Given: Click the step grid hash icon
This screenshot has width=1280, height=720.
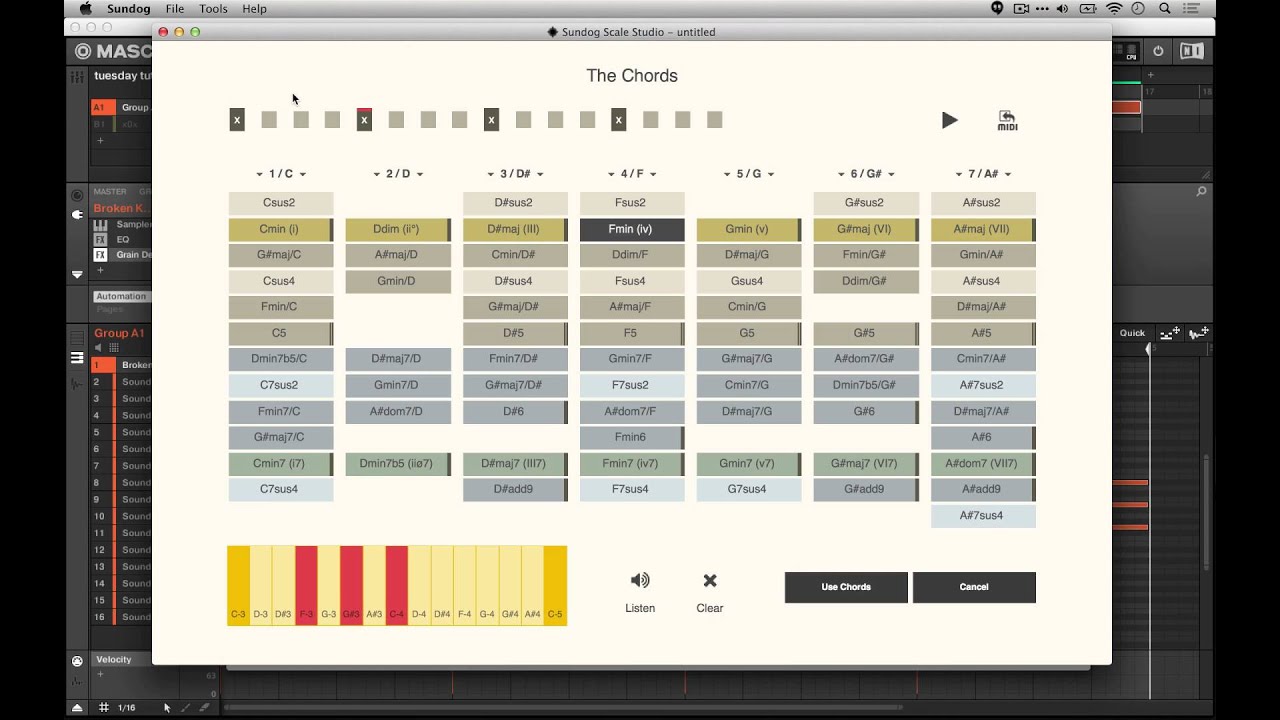Looking at the screenshot, I should pos(103,707).
